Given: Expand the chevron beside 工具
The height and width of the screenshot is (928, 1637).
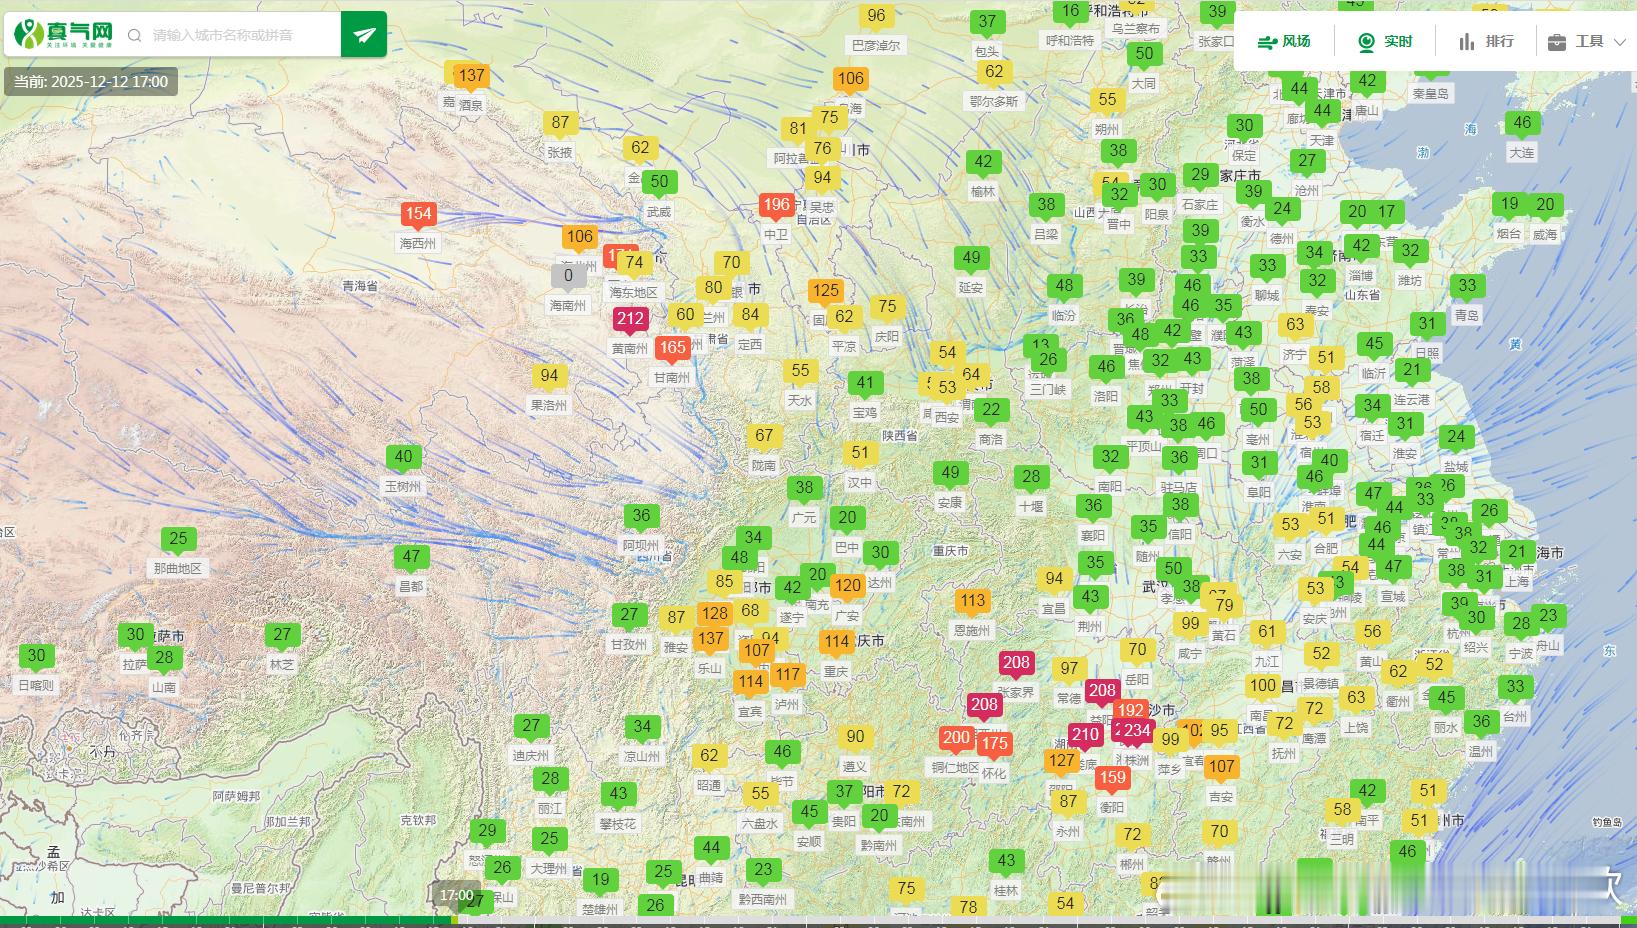Looking at the screenshot, I should pyautogui.click(x=1621, y=41).
